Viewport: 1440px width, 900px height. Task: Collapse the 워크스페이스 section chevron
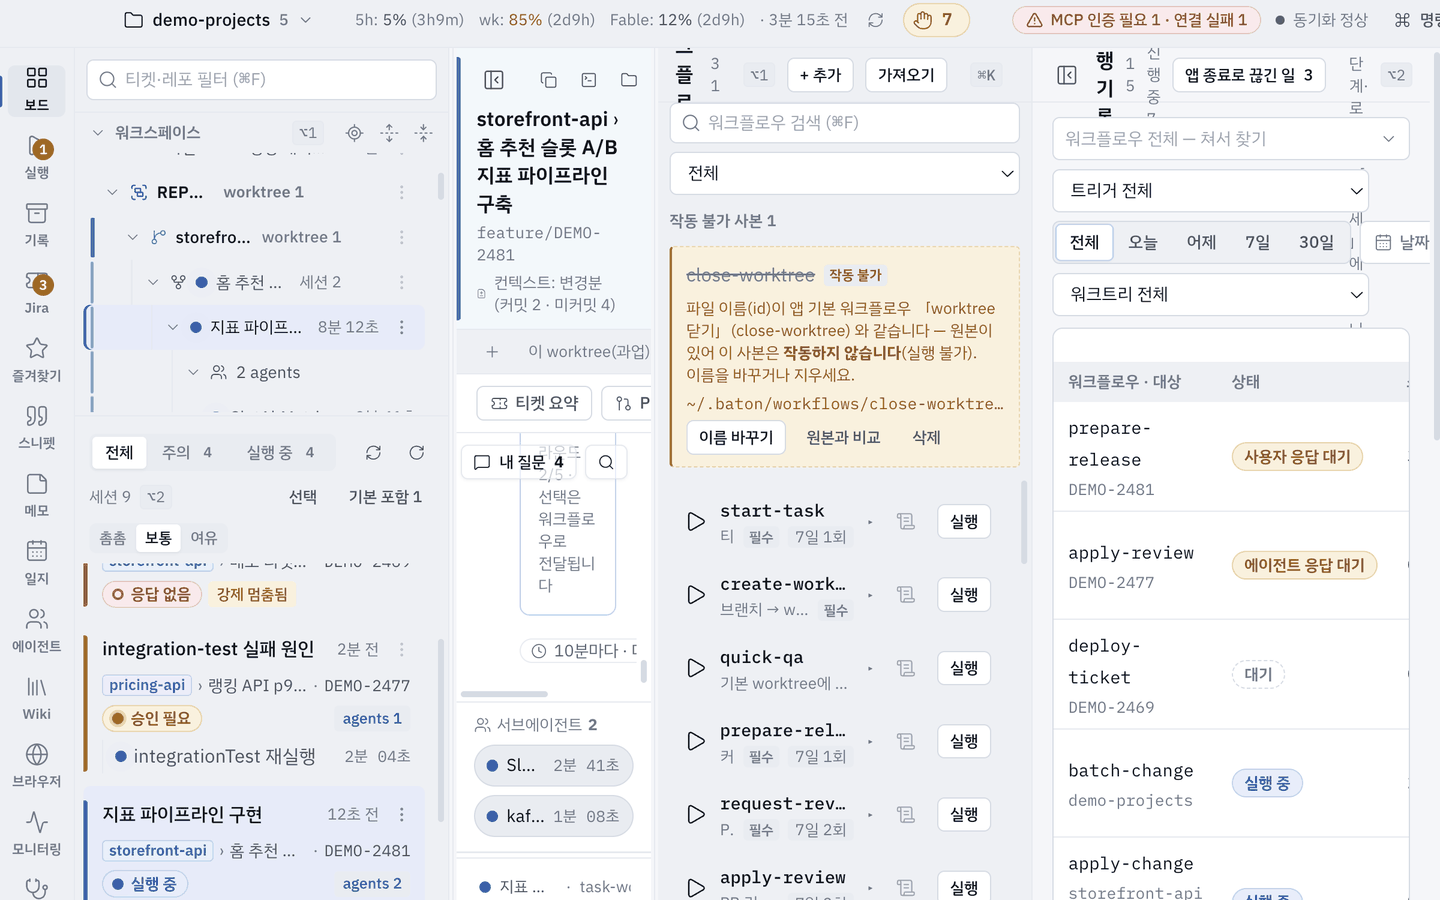[x=98, y=133]
